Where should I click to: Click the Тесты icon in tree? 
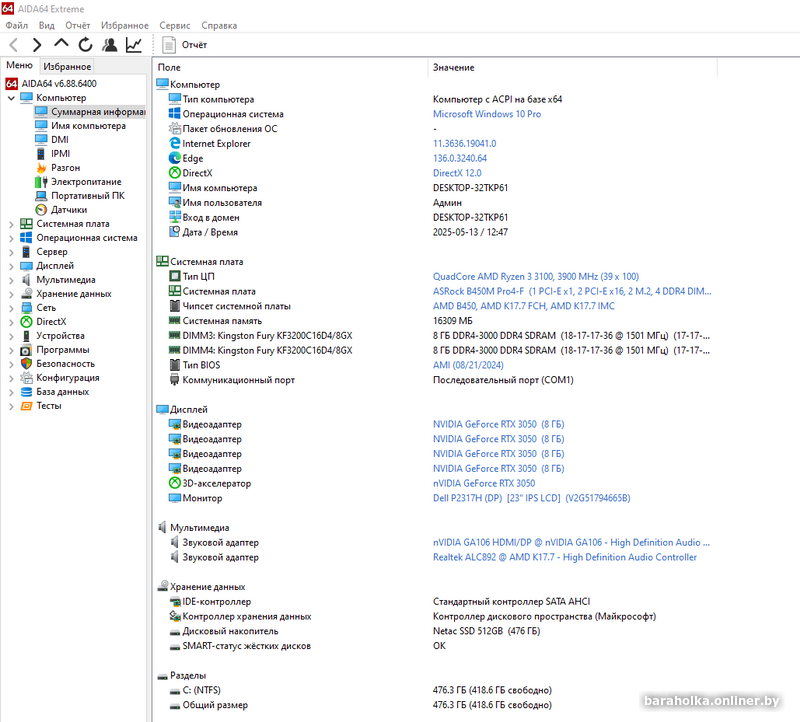pyautogui.click(x=26, y=406)
